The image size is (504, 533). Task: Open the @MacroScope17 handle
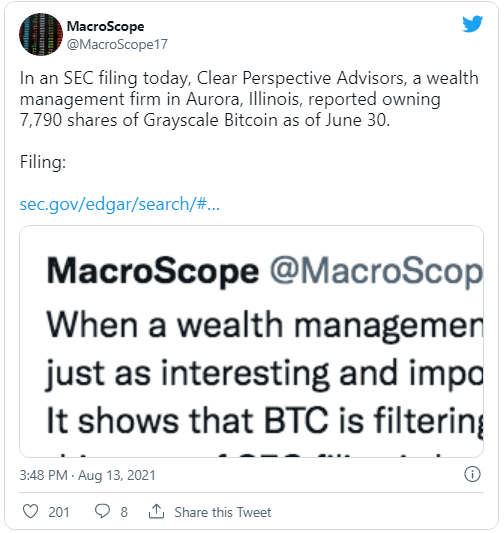point(117,45)
